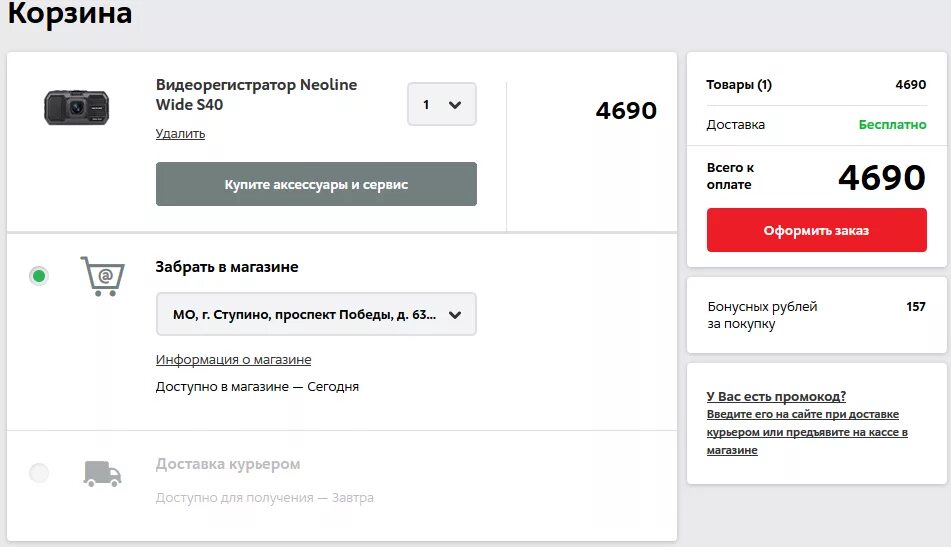Click the promo code instructions text link
Screen dimensions: 951x547
tap(807, 432)
